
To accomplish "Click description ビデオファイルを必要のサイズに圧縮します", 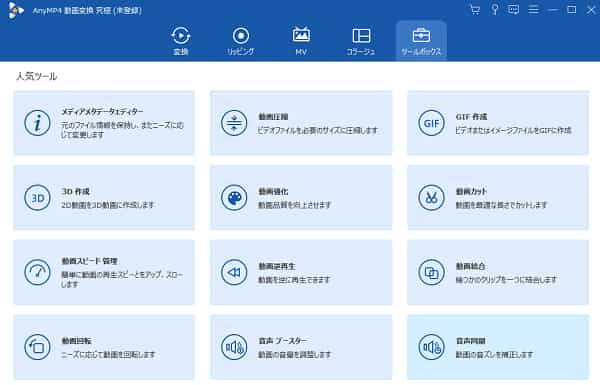I will 318,131.
